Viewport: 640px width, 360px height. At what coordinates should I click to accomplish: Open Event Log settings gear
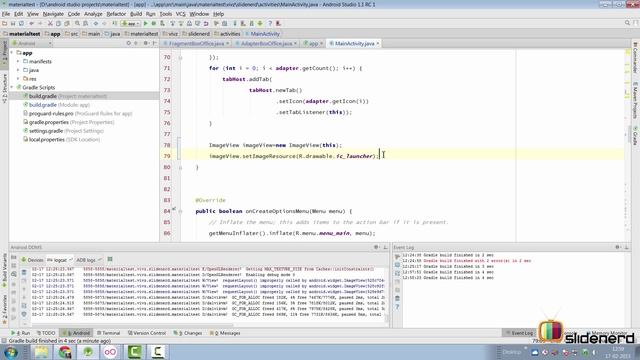click(618, 247)
